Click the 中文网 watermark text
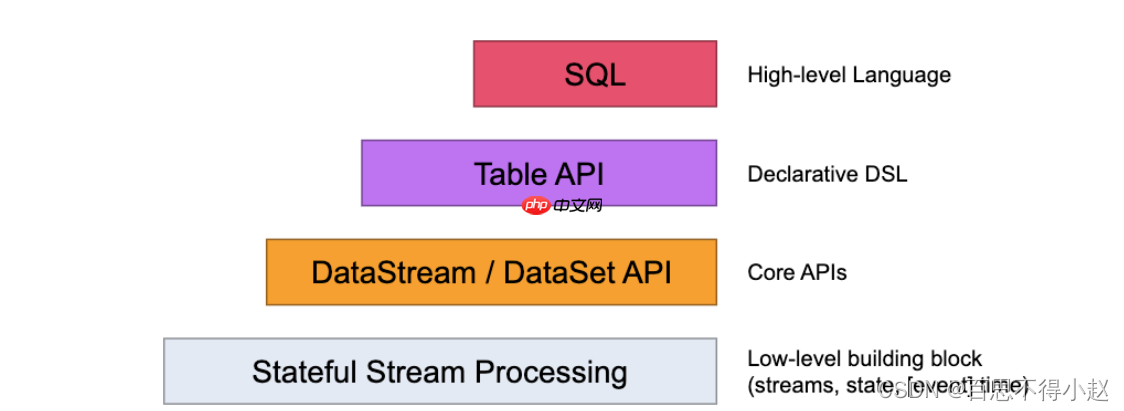The image size is (1124, 411). click(578, 207)
